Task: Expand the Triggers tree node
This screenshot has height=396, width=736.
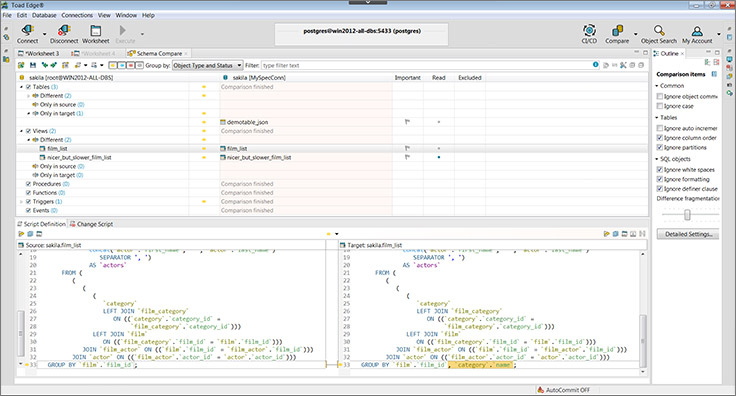Action: [x=21, y=202]
